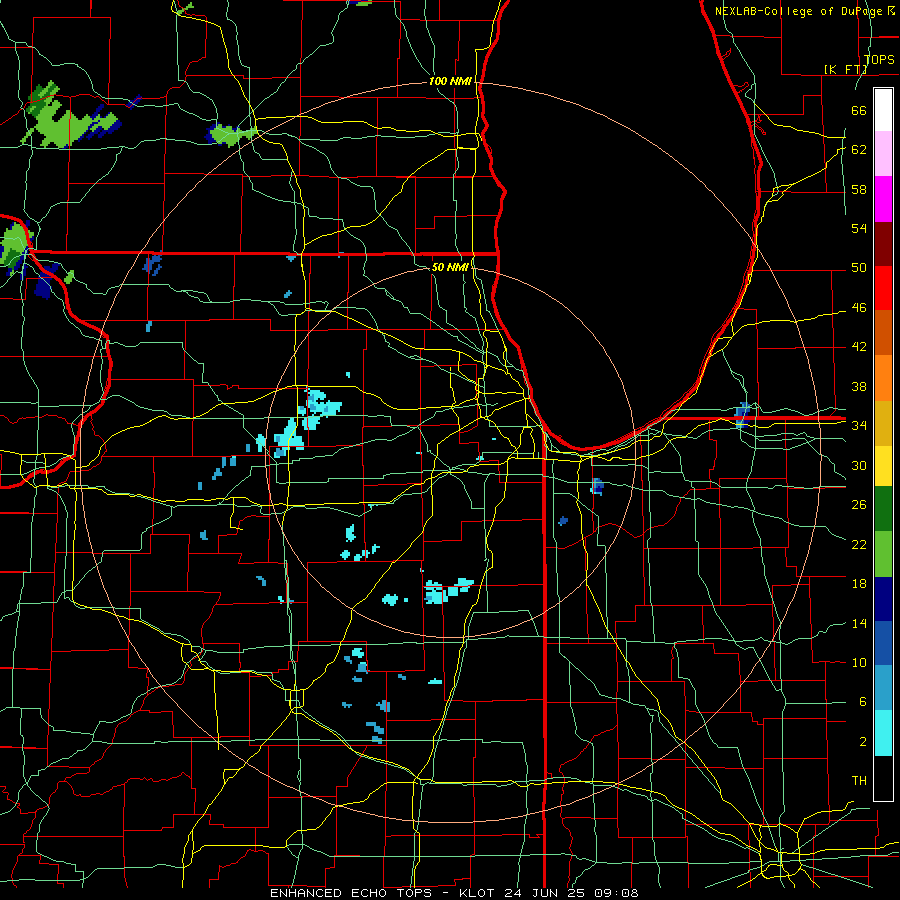Viewport: 900px width, 900px height.
Task: Click the legend value 62
Action: (859, 150)
